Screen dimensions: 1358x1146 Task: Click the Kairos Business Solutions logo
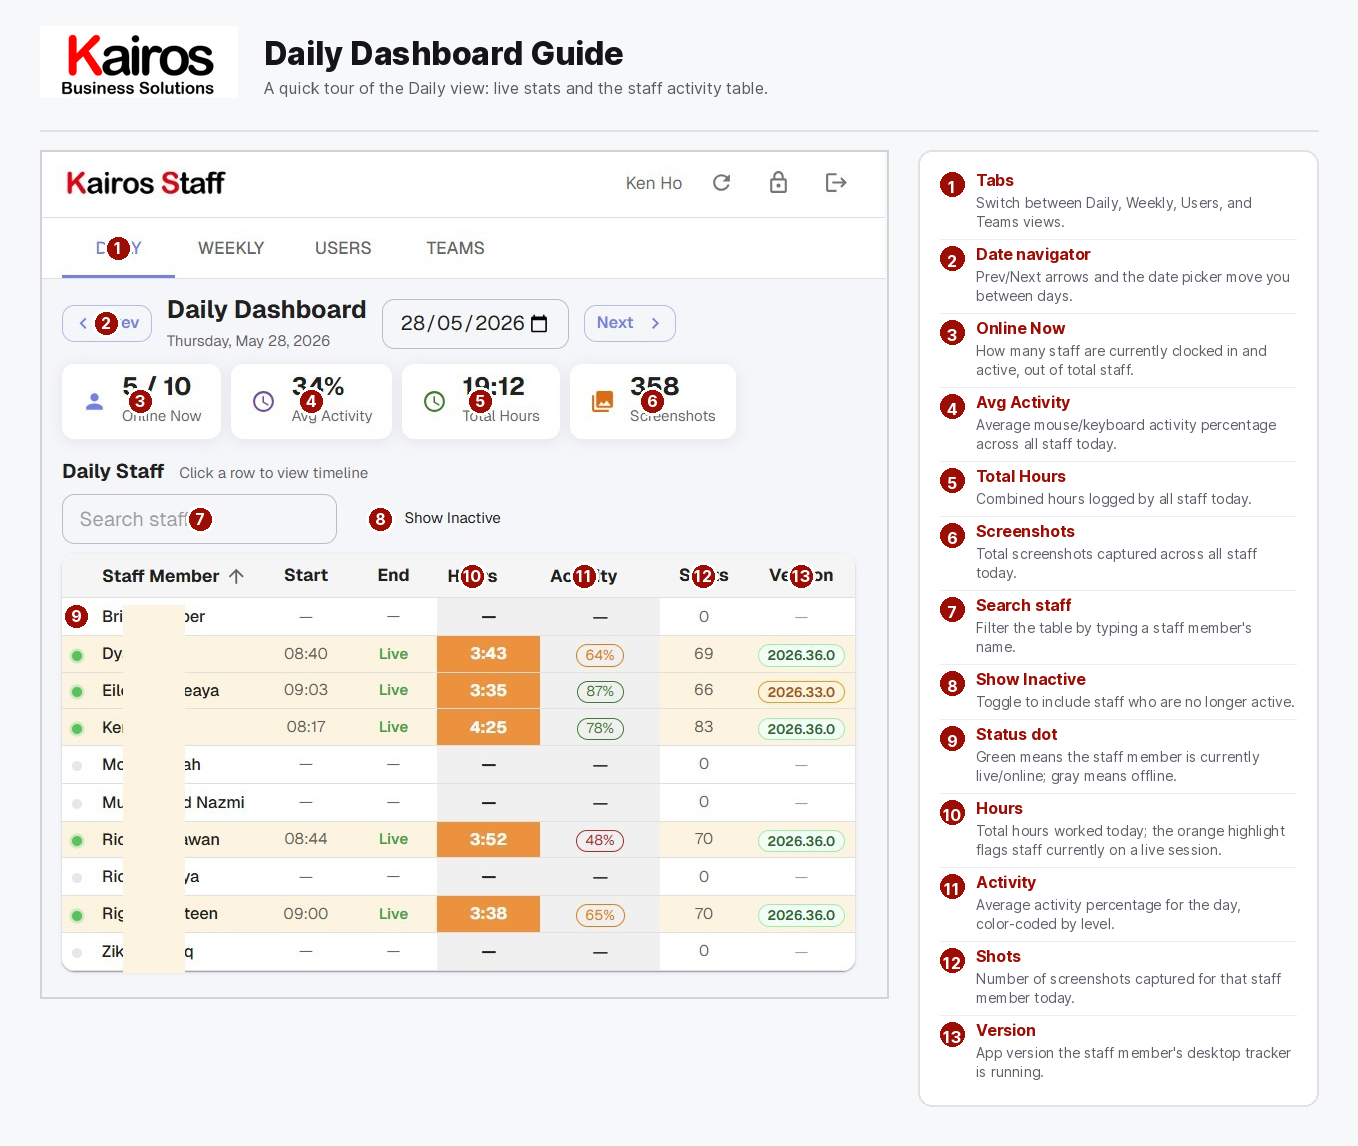tap(139, 62)
